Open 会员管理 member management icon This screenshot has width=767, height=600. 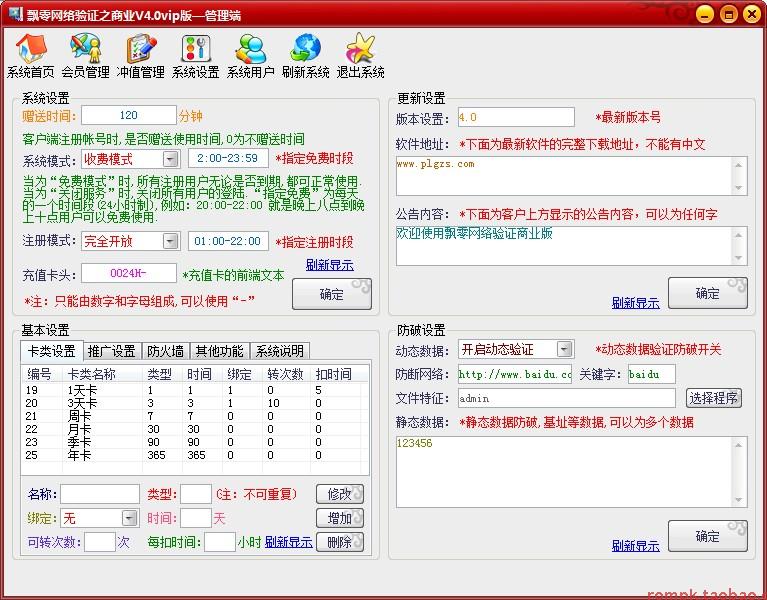click(x=86, y=56)
